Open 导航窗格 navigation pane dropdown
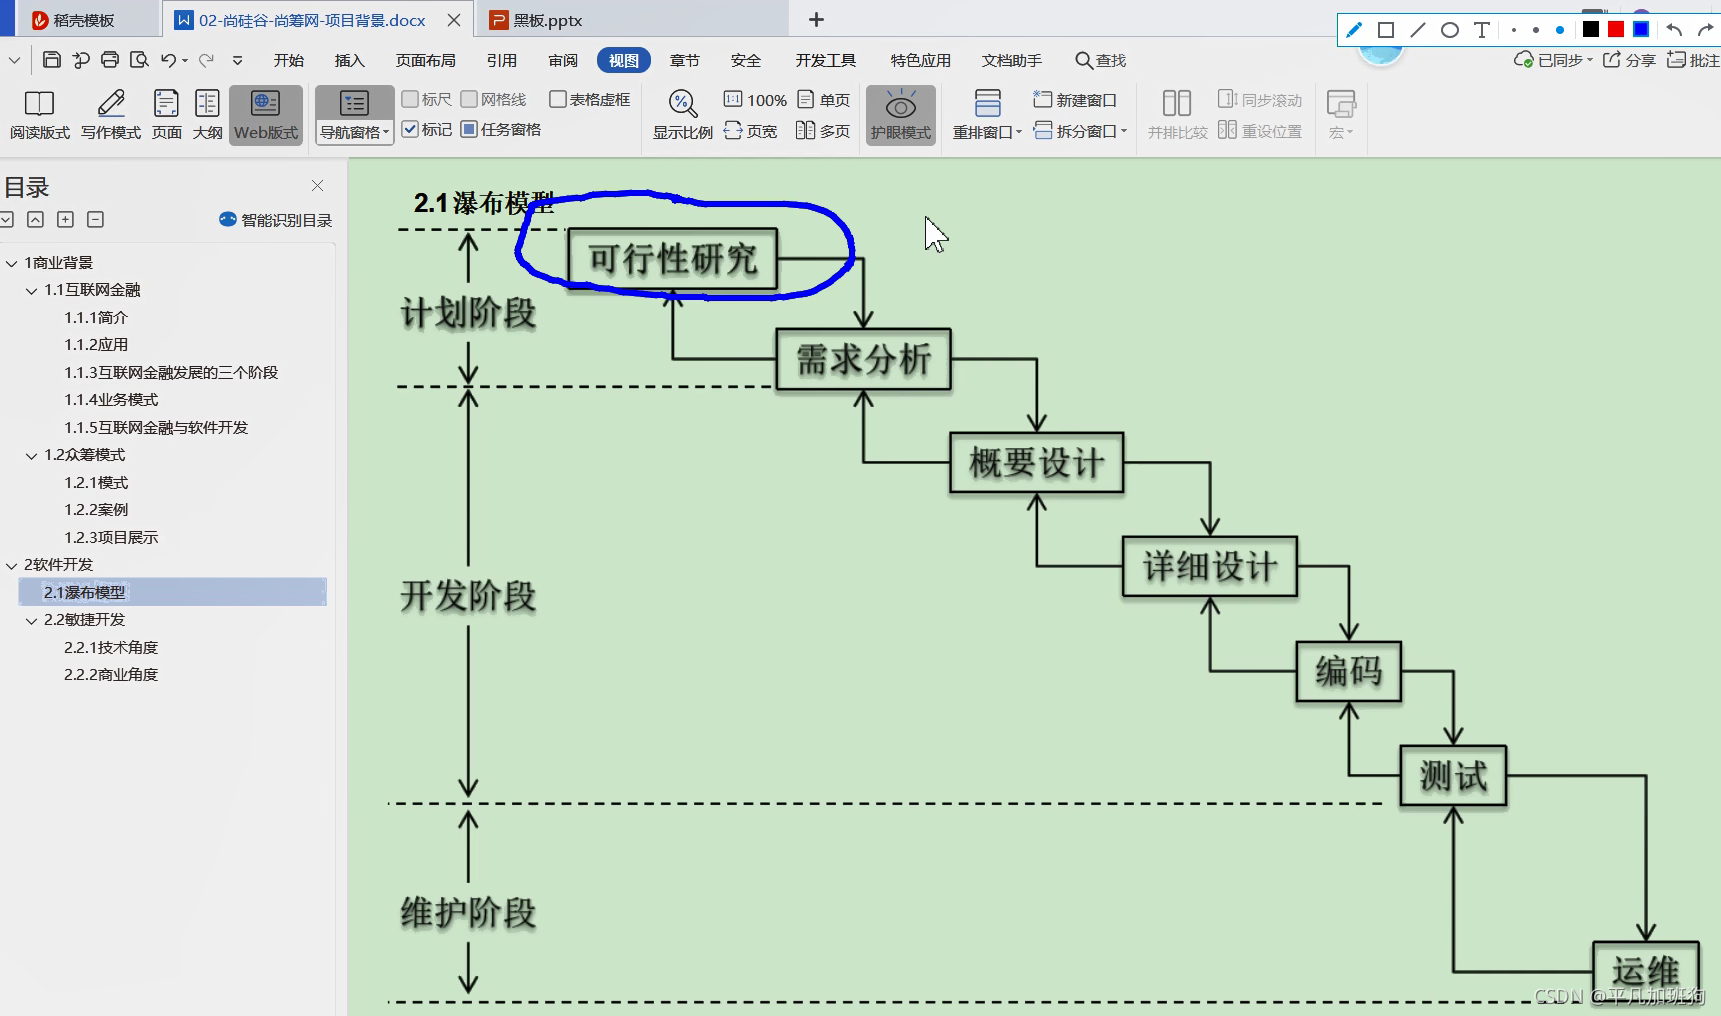The height and width of the screenshot is (1016, 1721). coord(355,132)
